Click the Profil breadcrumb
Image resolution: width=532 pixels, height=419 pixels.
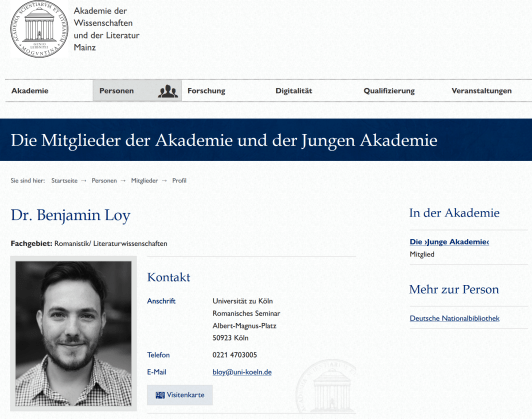coord(179,180)
